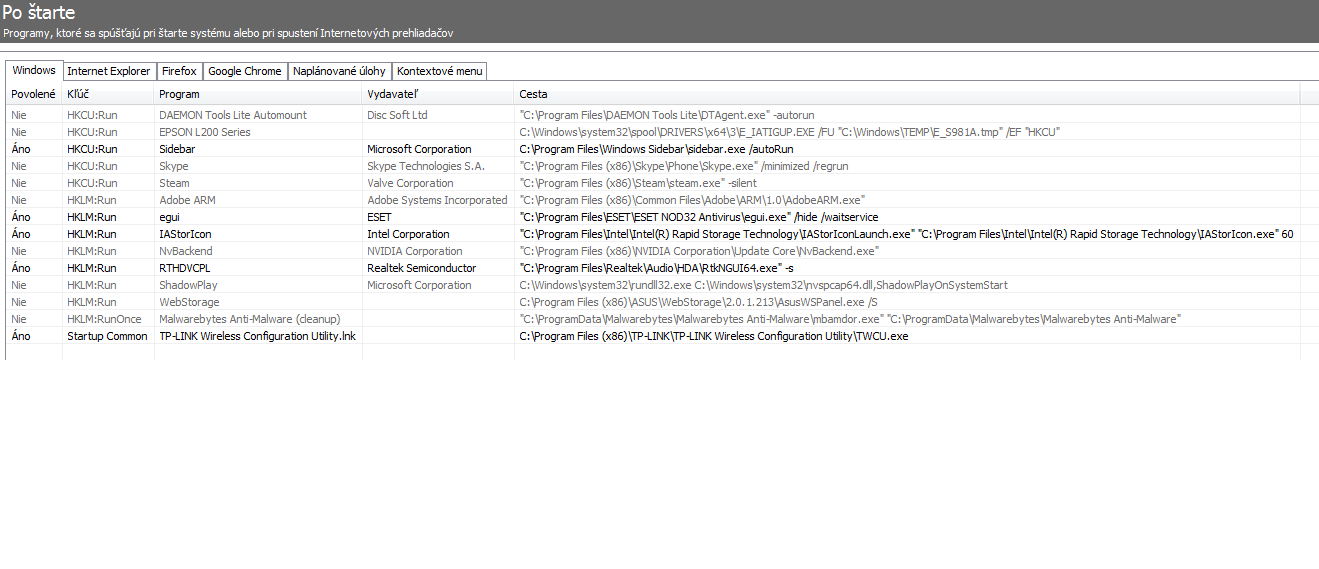This screenshot has height=569, width=1319.
Task: Sort by the Cesta column header
Action: (907, 94)
